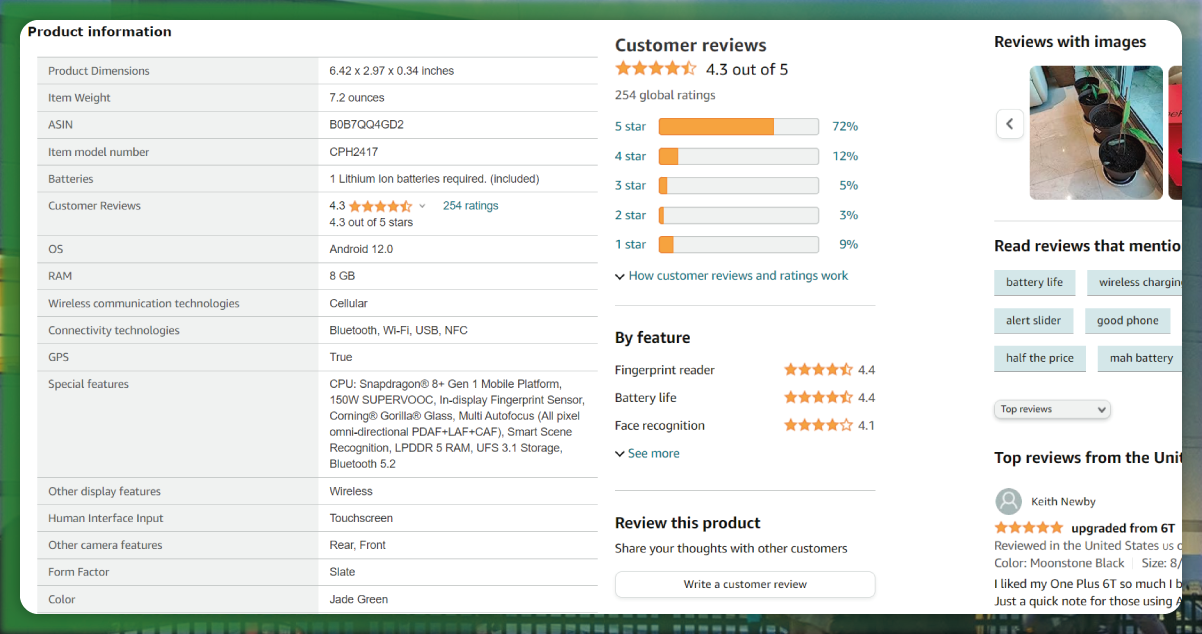The height and width of the screenshot is (634, 1202).
Task: Click the Android 12.0 OS value
Action: point(361,249)
